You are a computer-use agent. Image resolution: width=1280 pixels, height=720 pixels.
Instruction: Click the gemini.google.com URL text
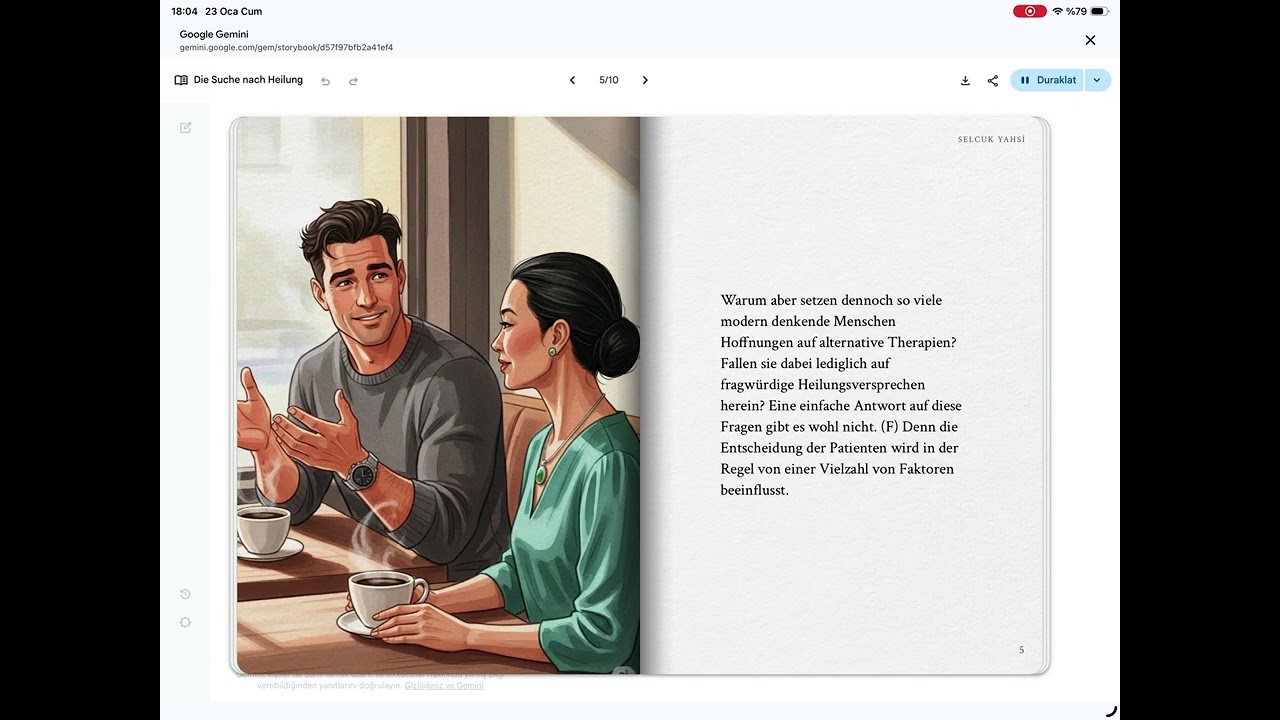(286, 47)
